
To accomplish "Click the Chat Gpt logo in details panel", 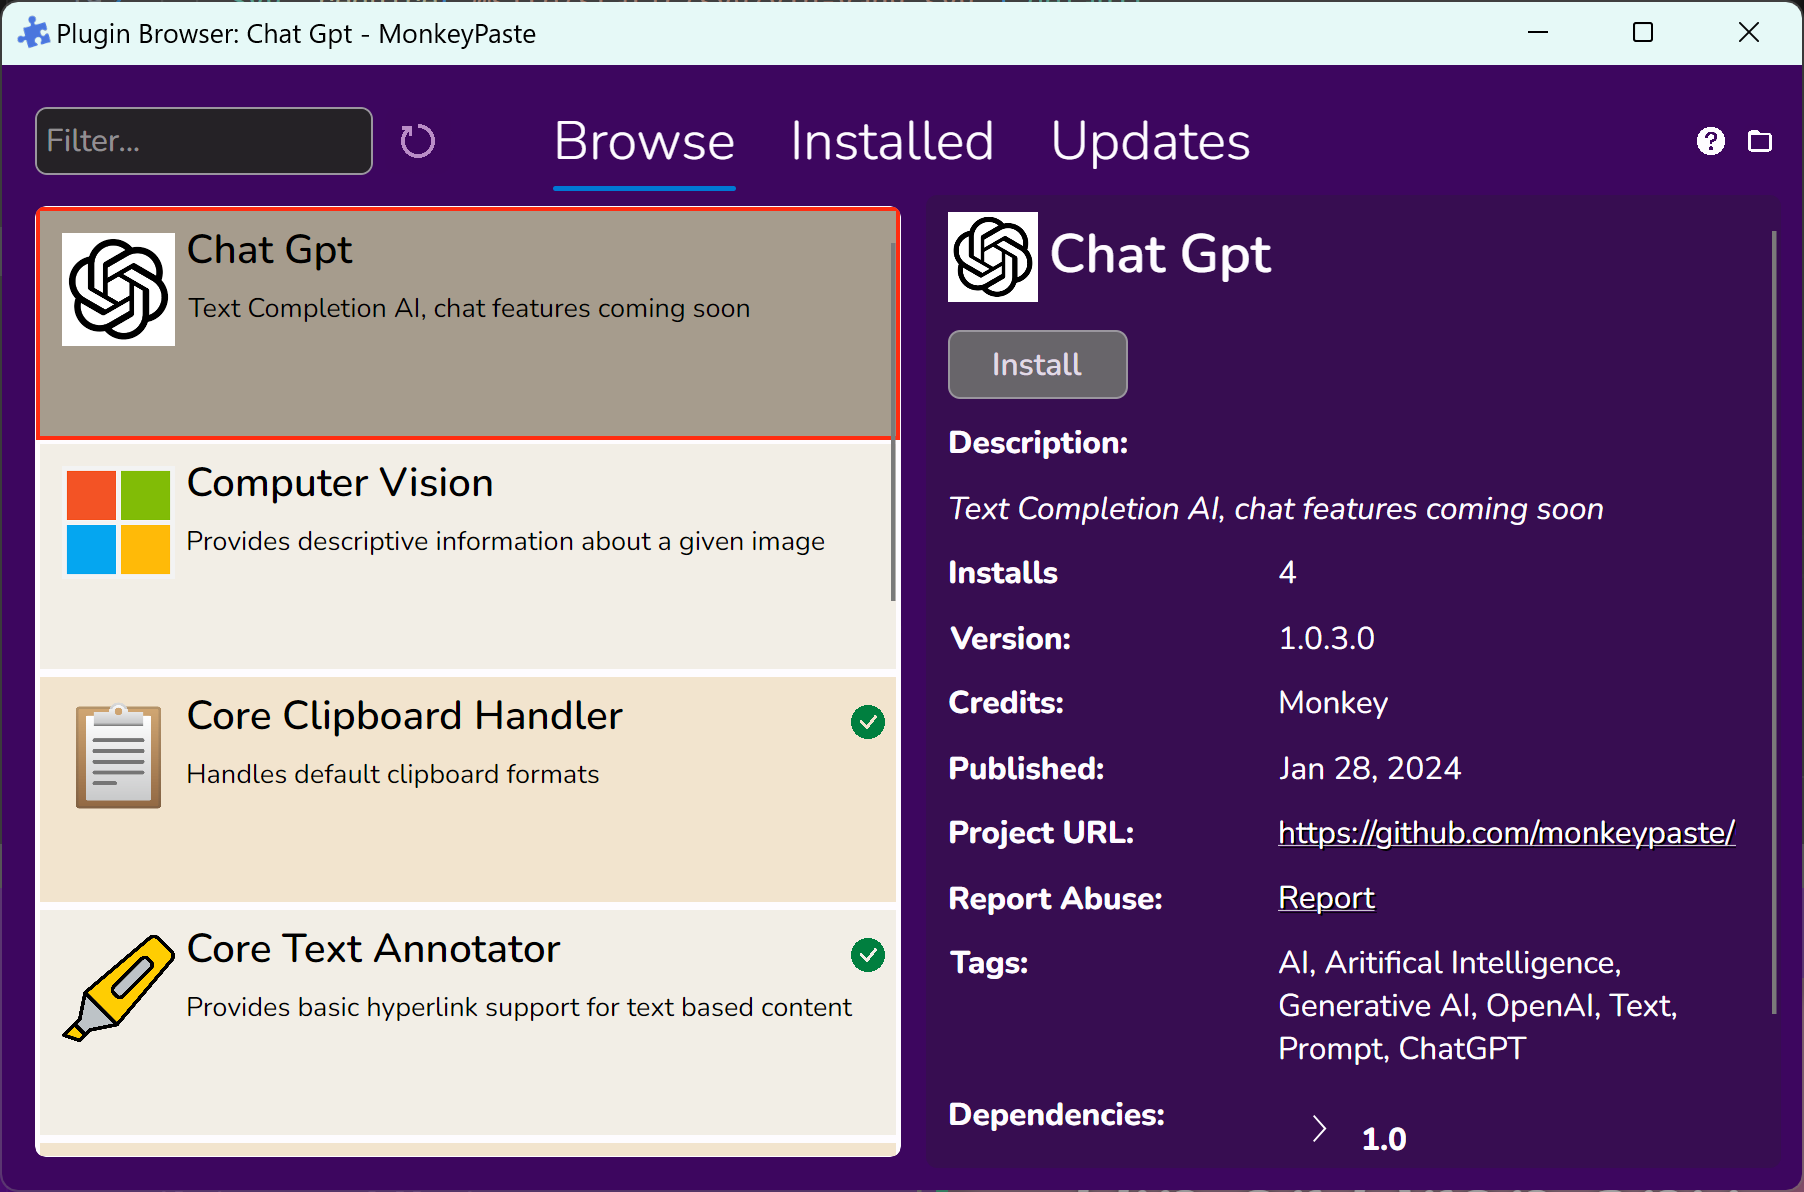I will pyautogui.click(x=992, y=257).
